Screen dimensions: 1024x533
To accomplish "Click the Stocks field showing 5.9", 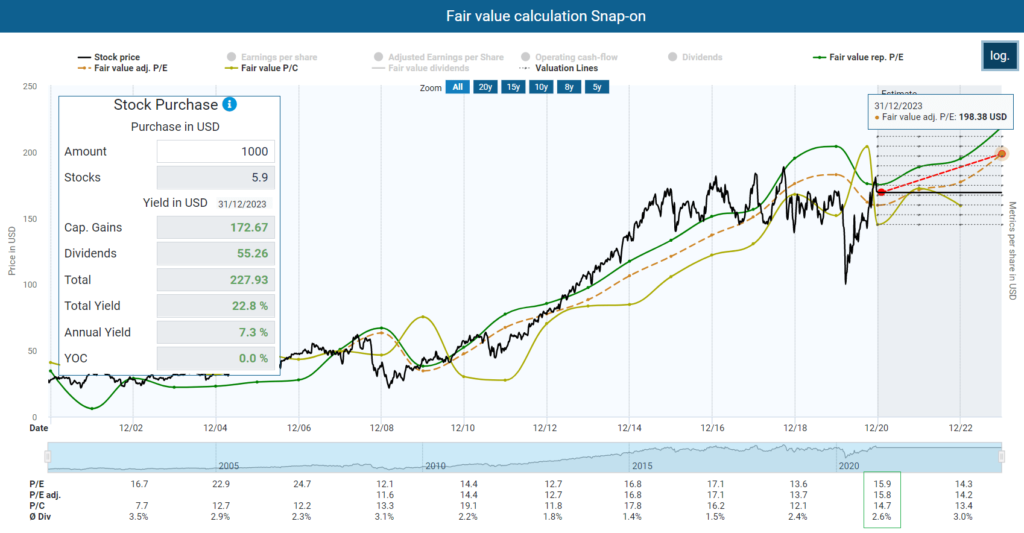I will pyautogui.click(x=216, y=178).
